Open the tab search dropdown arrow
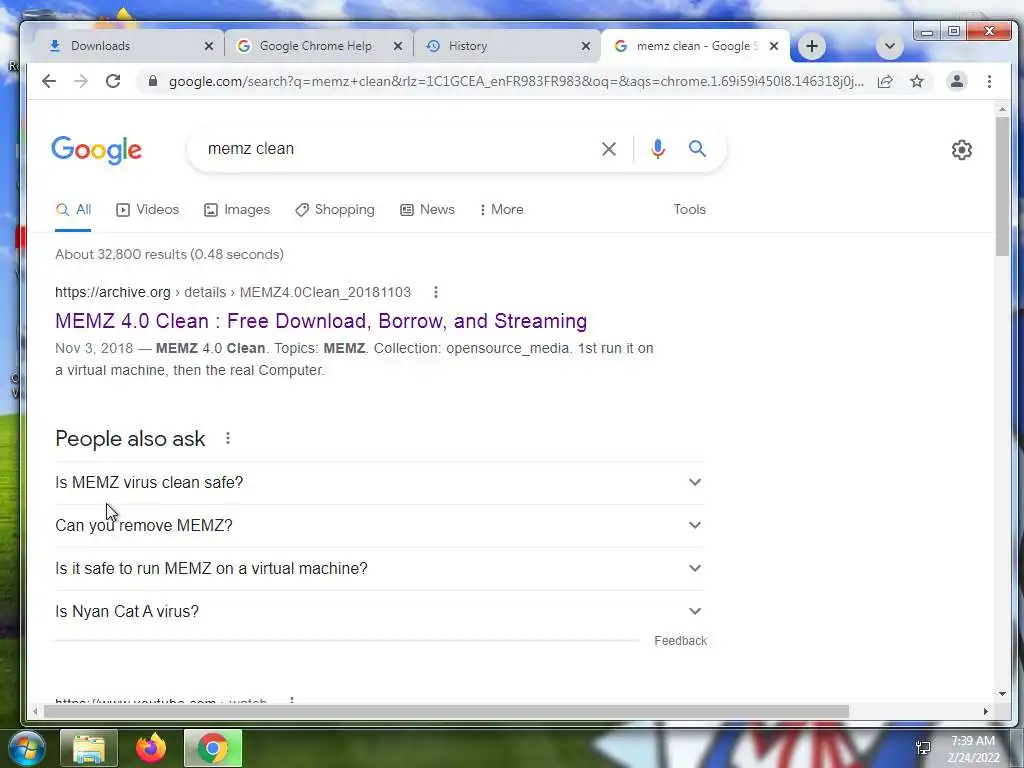The image size is (1024, 768). tap(889, 46)
